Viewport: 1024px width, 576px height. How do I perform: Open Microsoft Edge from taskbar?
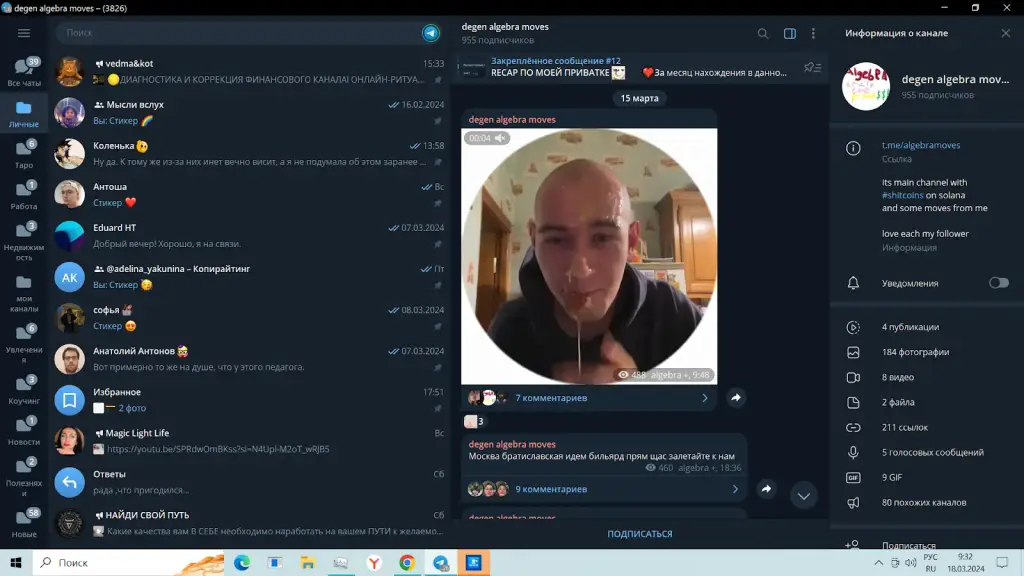click(x=242, y=562)
